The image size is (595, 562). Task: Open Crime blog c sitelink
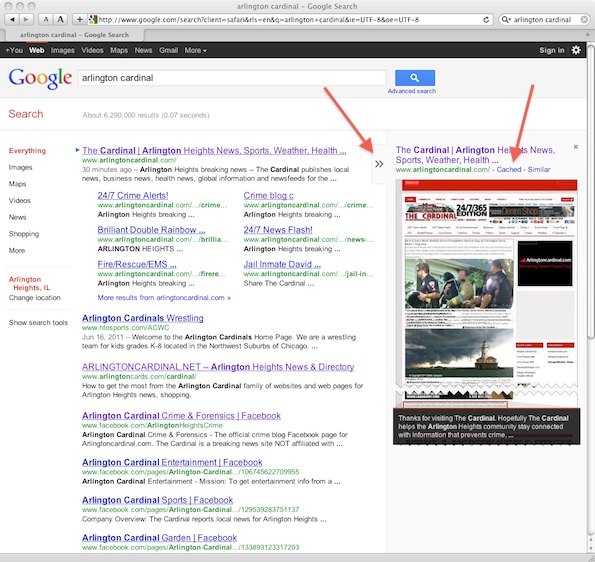tap(268, 195)
